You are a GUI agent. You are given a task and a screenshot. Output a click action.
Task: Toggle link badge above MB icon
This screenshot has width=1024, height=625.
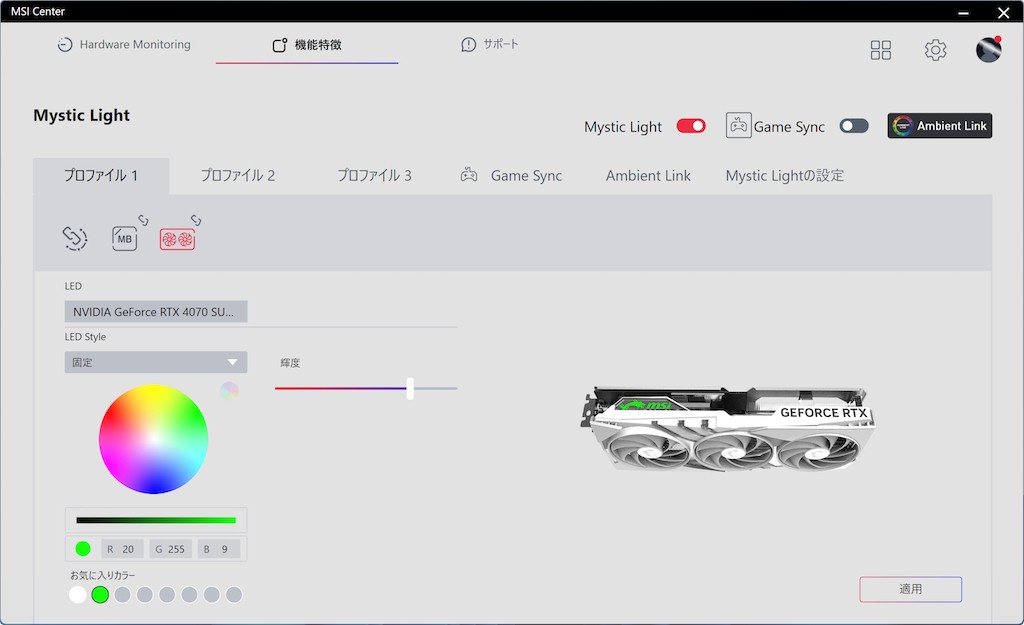[143, 220]
